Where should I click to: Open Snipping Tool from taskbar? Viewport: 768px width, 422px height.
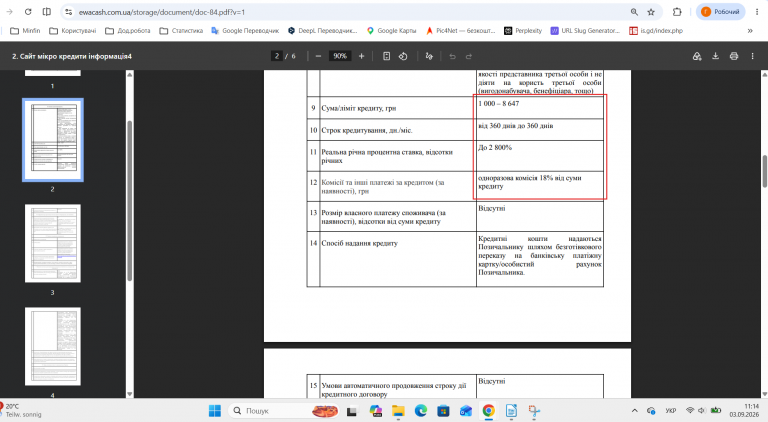tap(534, 411)
